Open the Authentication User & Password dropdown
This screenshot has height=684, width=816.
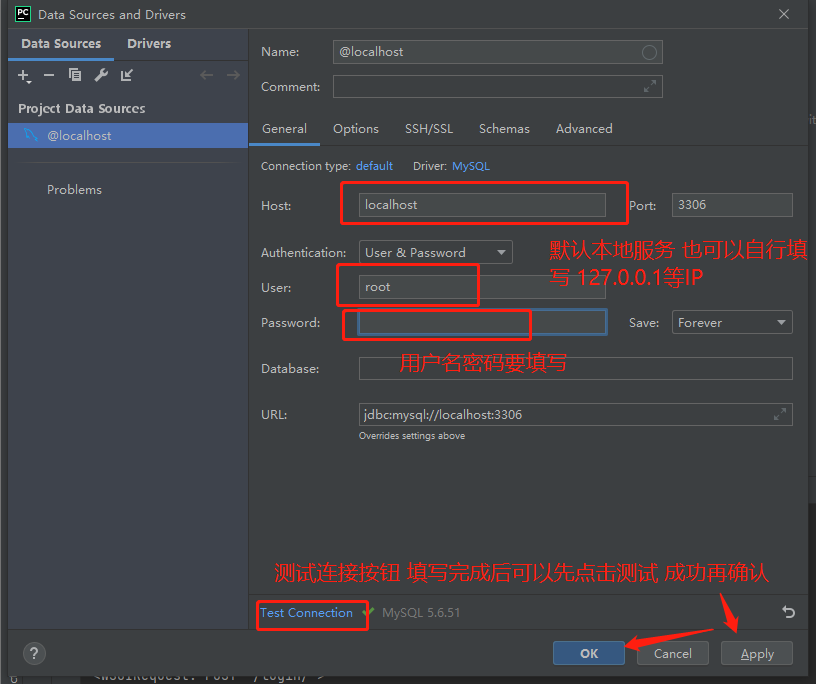point(436,252)
